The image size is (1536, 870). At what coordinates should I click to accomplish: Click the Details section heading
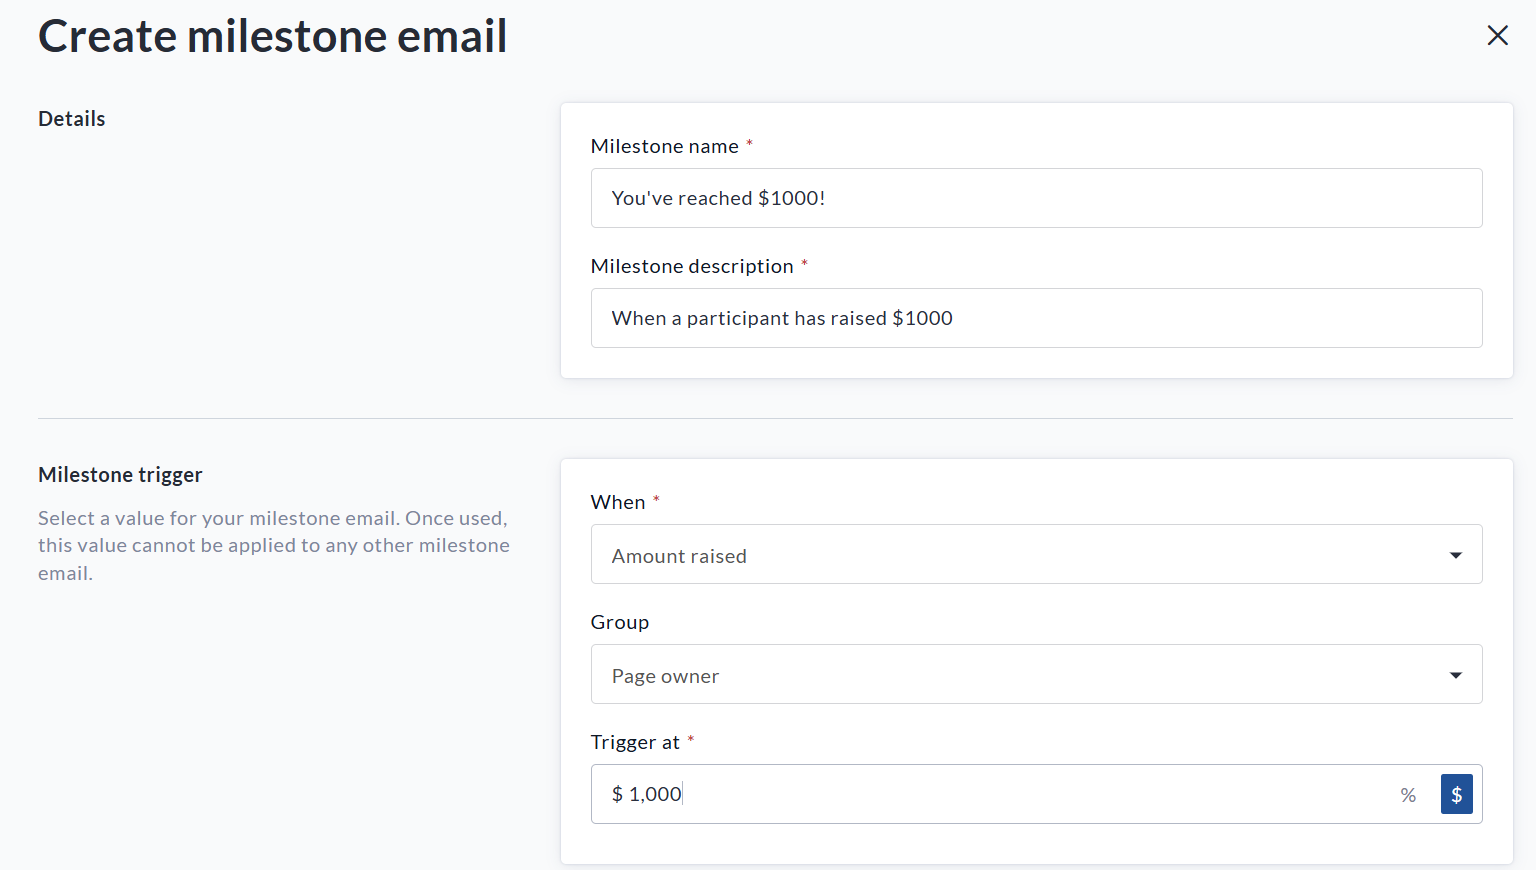(72, 119)
